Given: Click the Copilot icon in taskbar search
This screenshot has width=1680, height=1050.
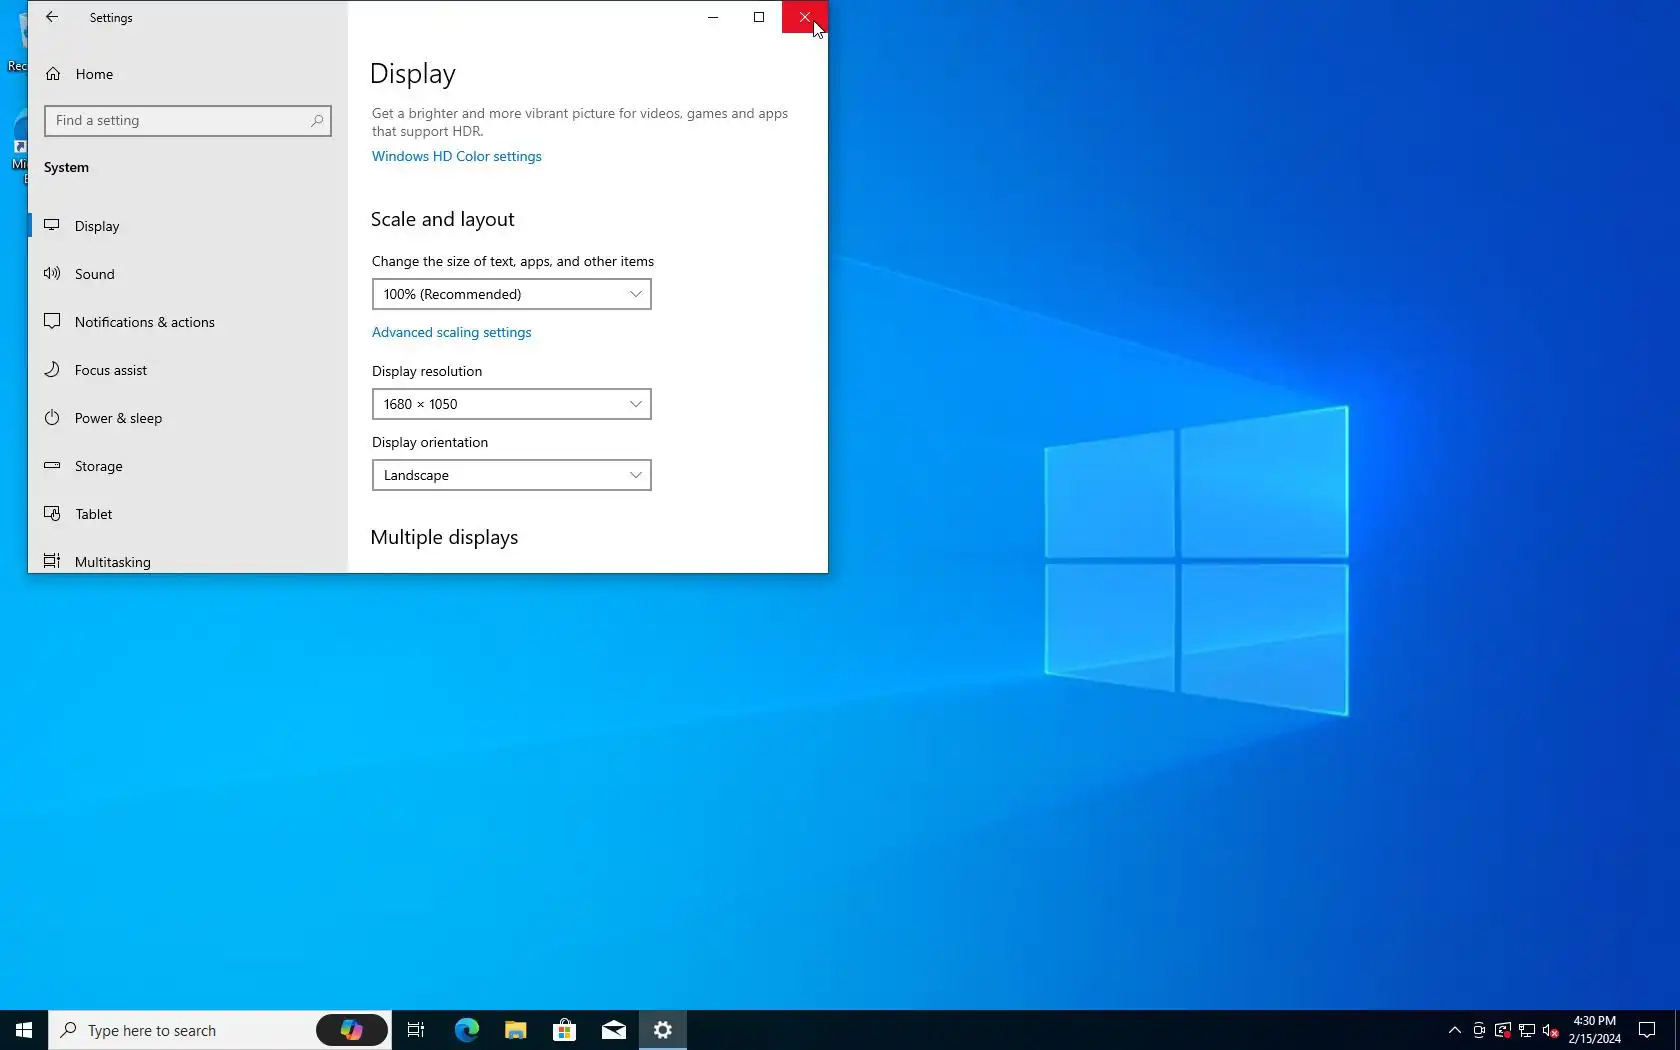Looking at the screenshot, I should [352, 1030].
